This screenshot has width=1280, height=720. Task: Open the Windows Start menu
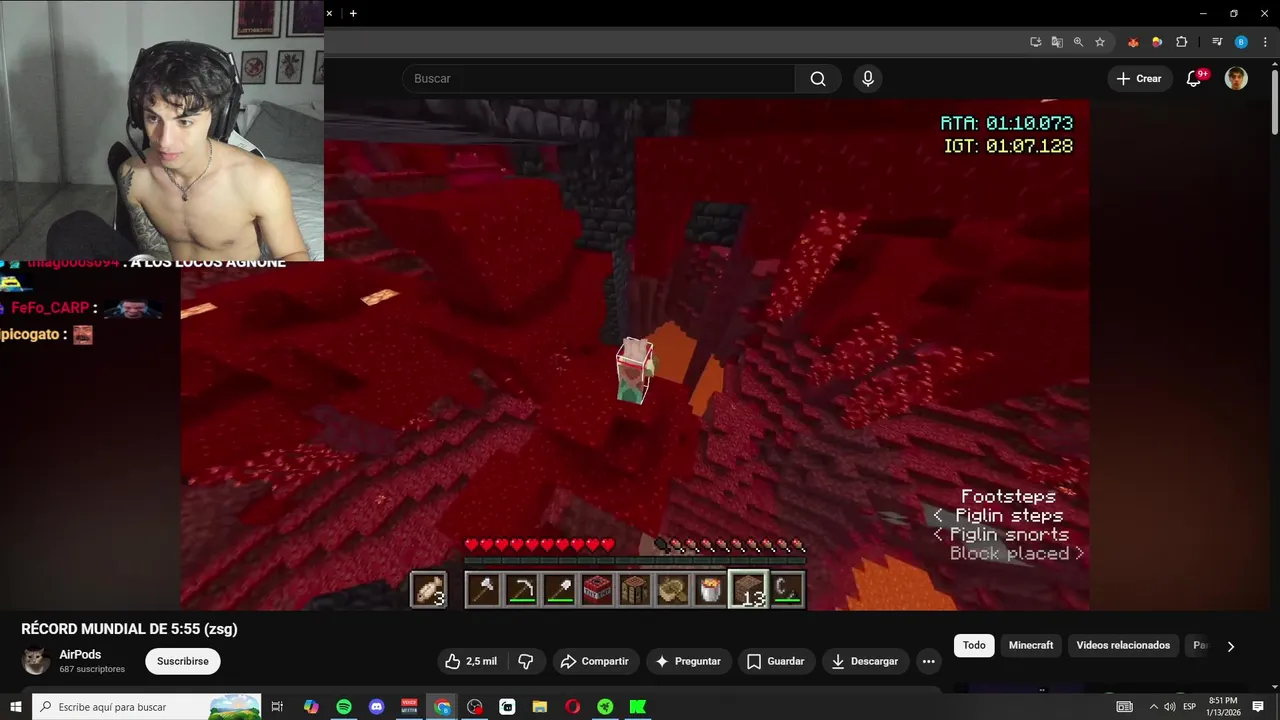pos(15,707)
